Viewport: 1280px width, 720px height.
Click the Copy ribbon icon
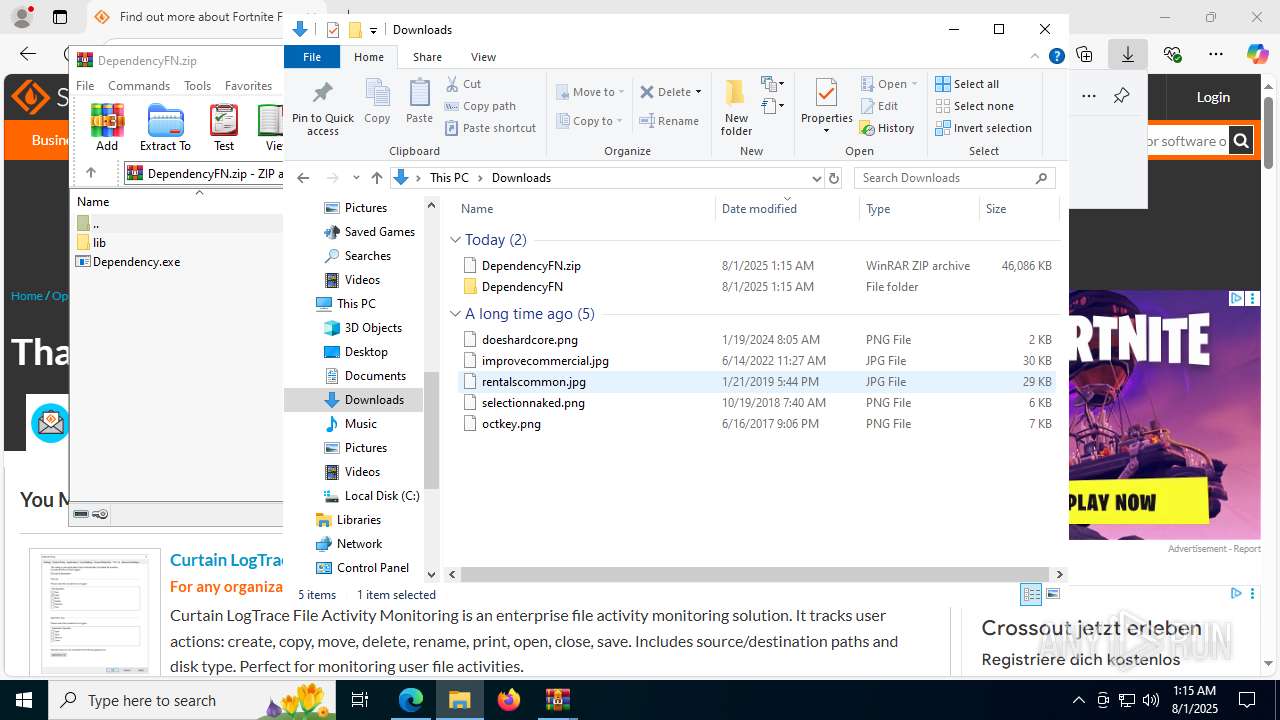(377, 102)
